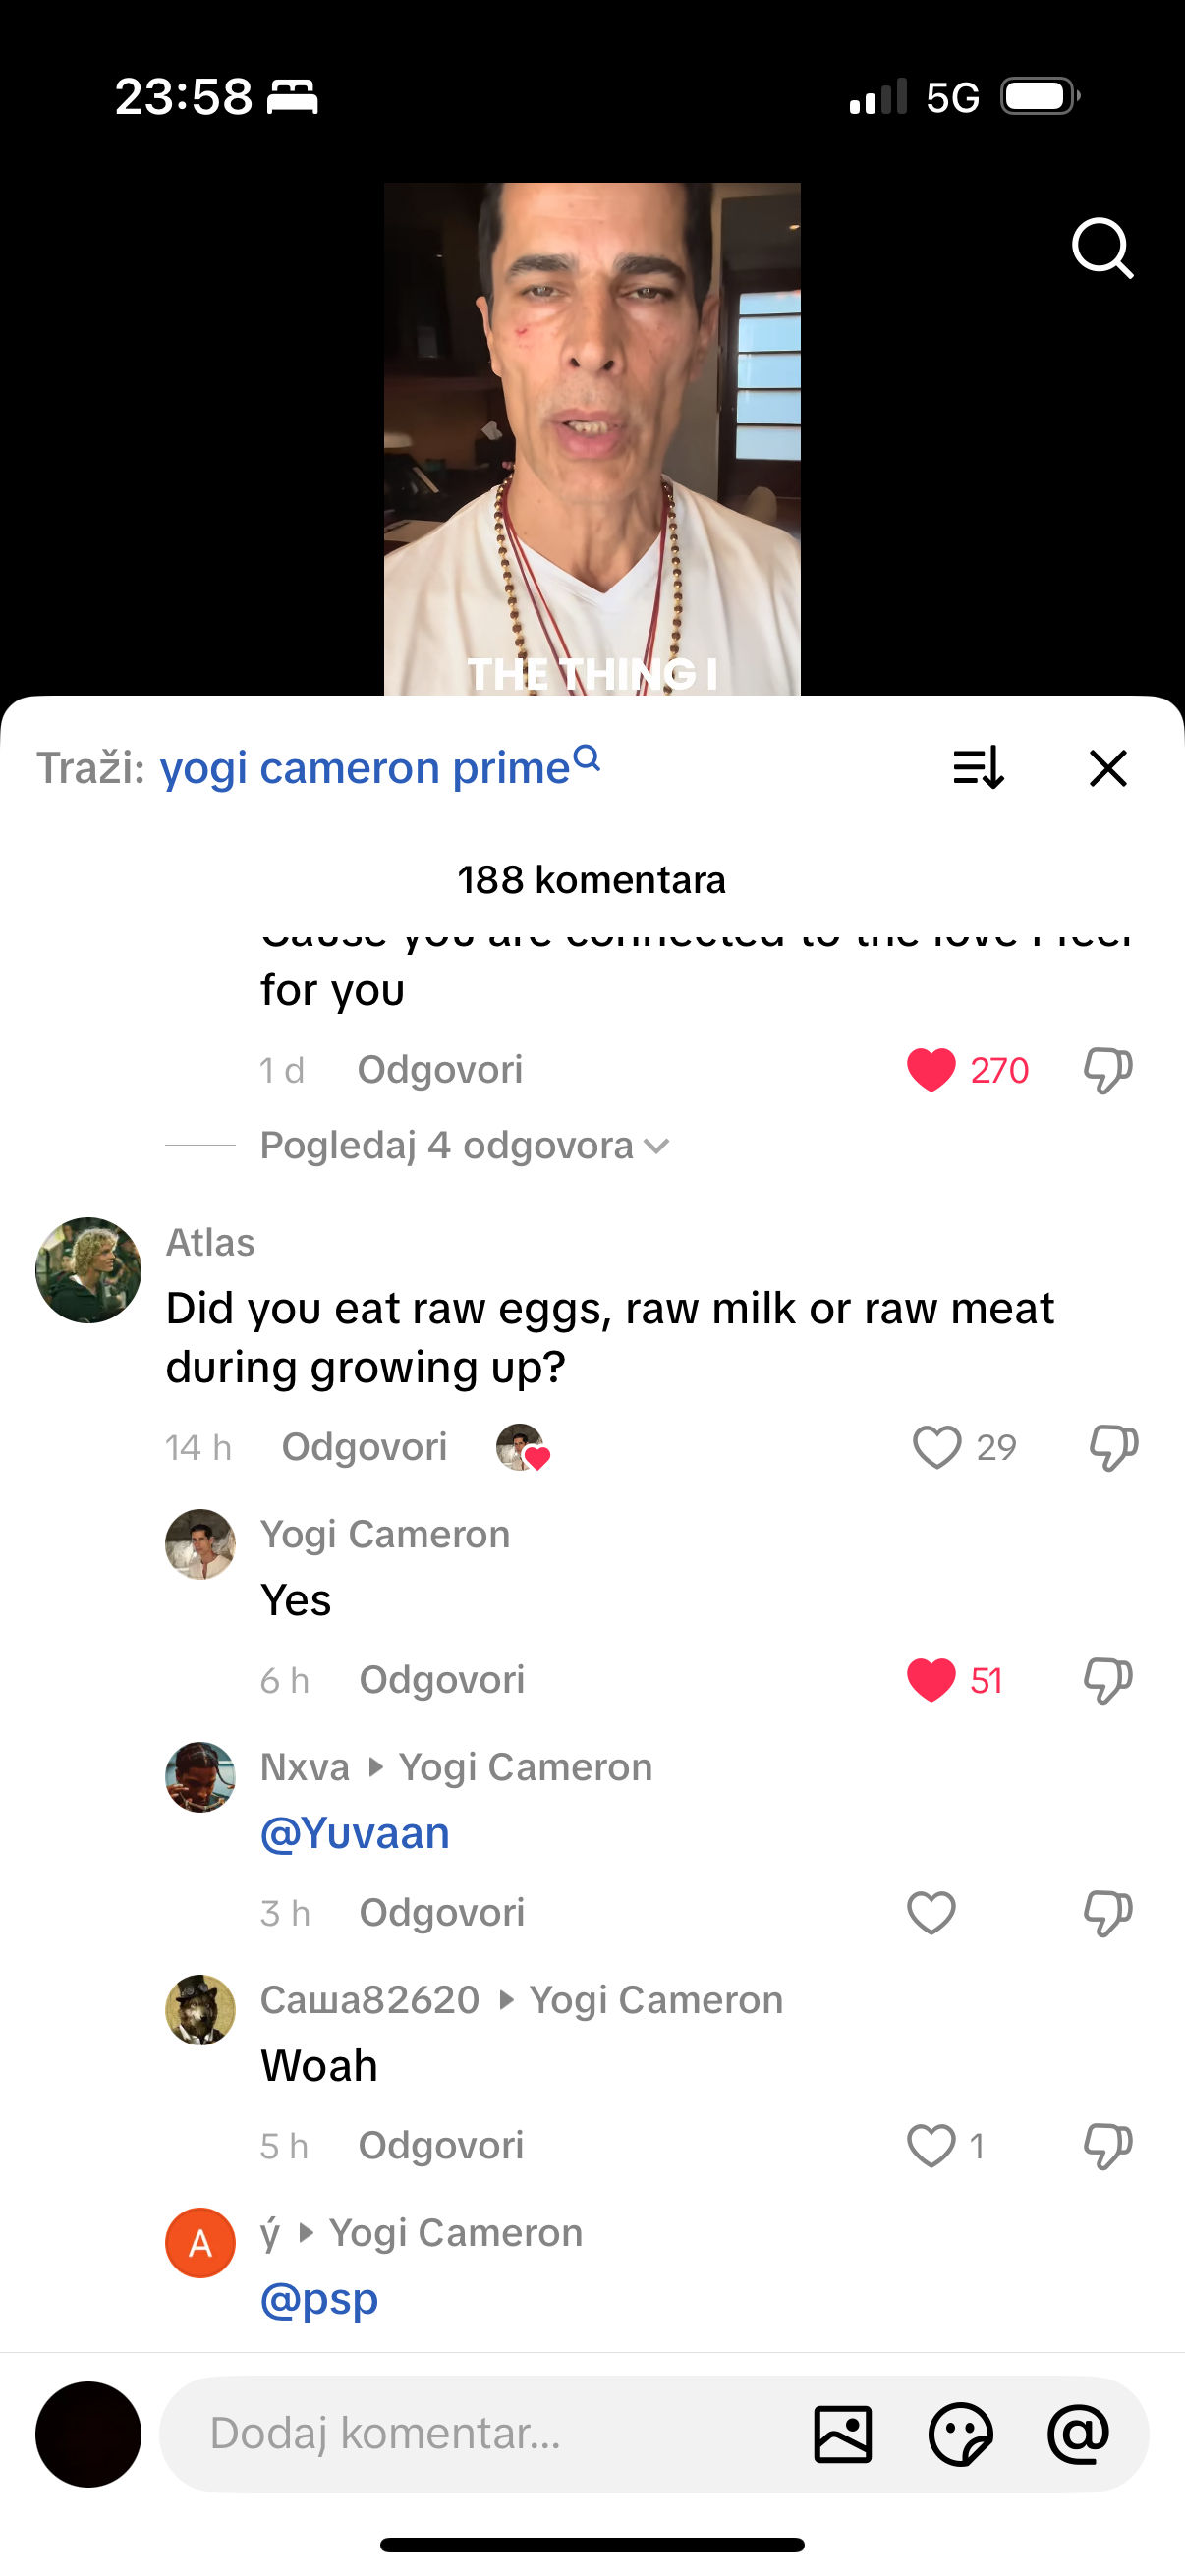The height and width of the screenshot is (2576, 1185).
Task: Open Atlas's profile picture
Action: click(88, 1270)
